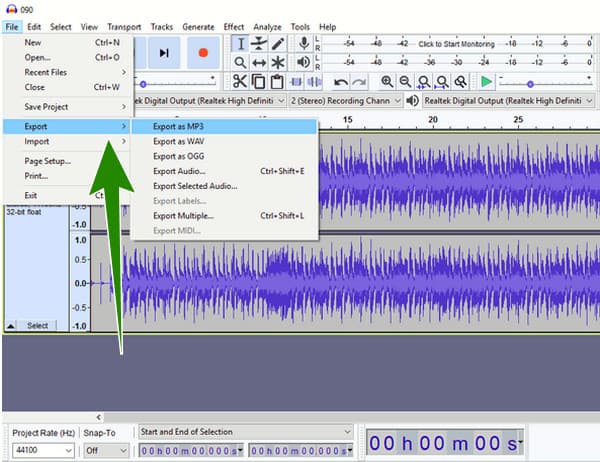This screenshot has width=600, height=462.
Task: Open the Generate menu
Action: (198, 27)
